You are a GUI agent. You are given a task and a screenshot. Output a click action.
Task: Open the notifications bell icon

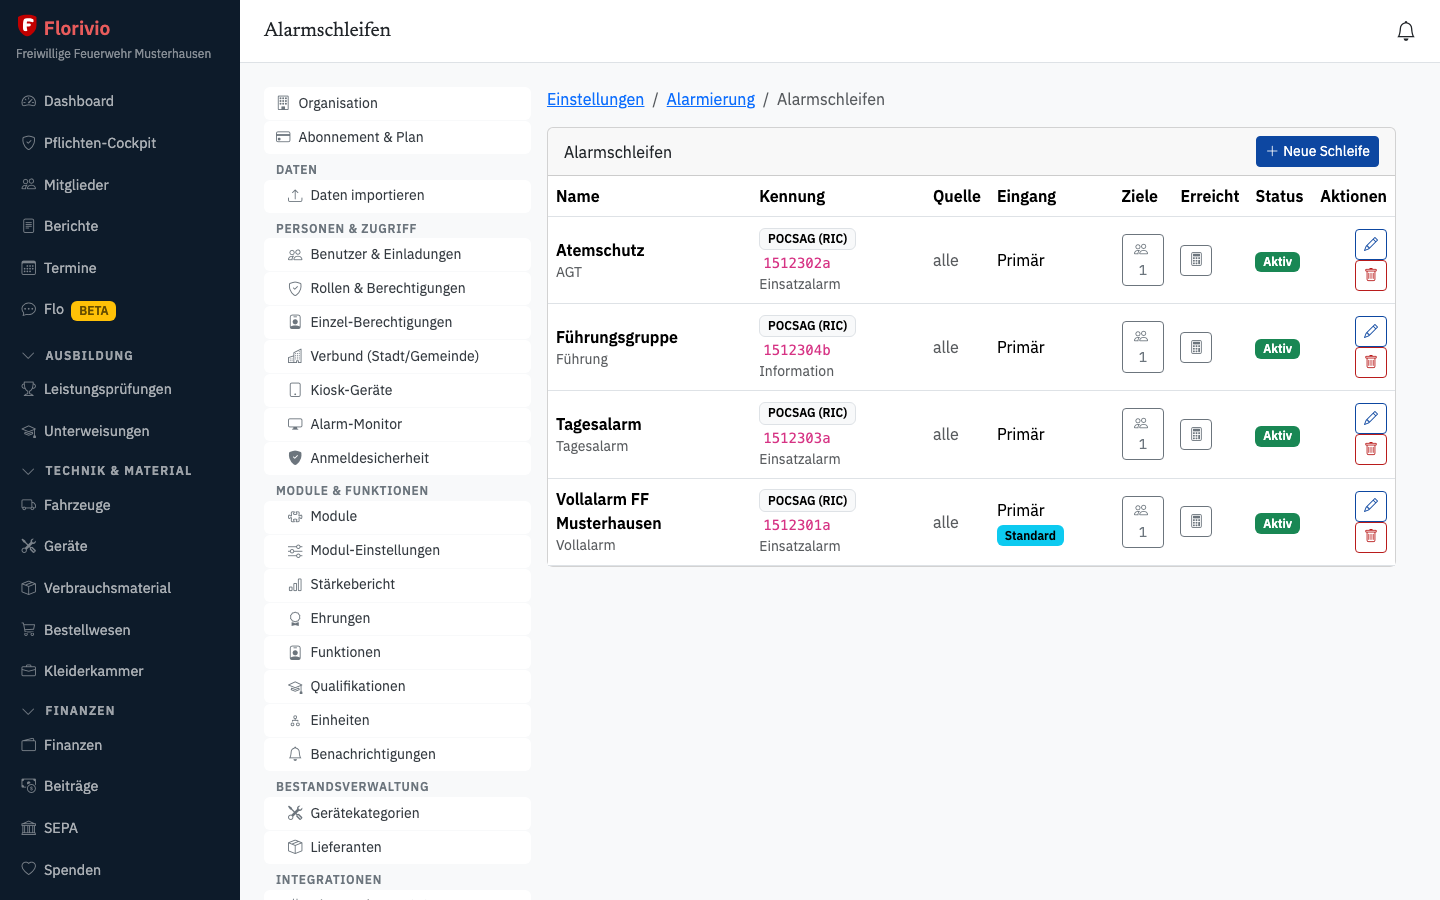pyautogui.click(x=1406, y=31)
